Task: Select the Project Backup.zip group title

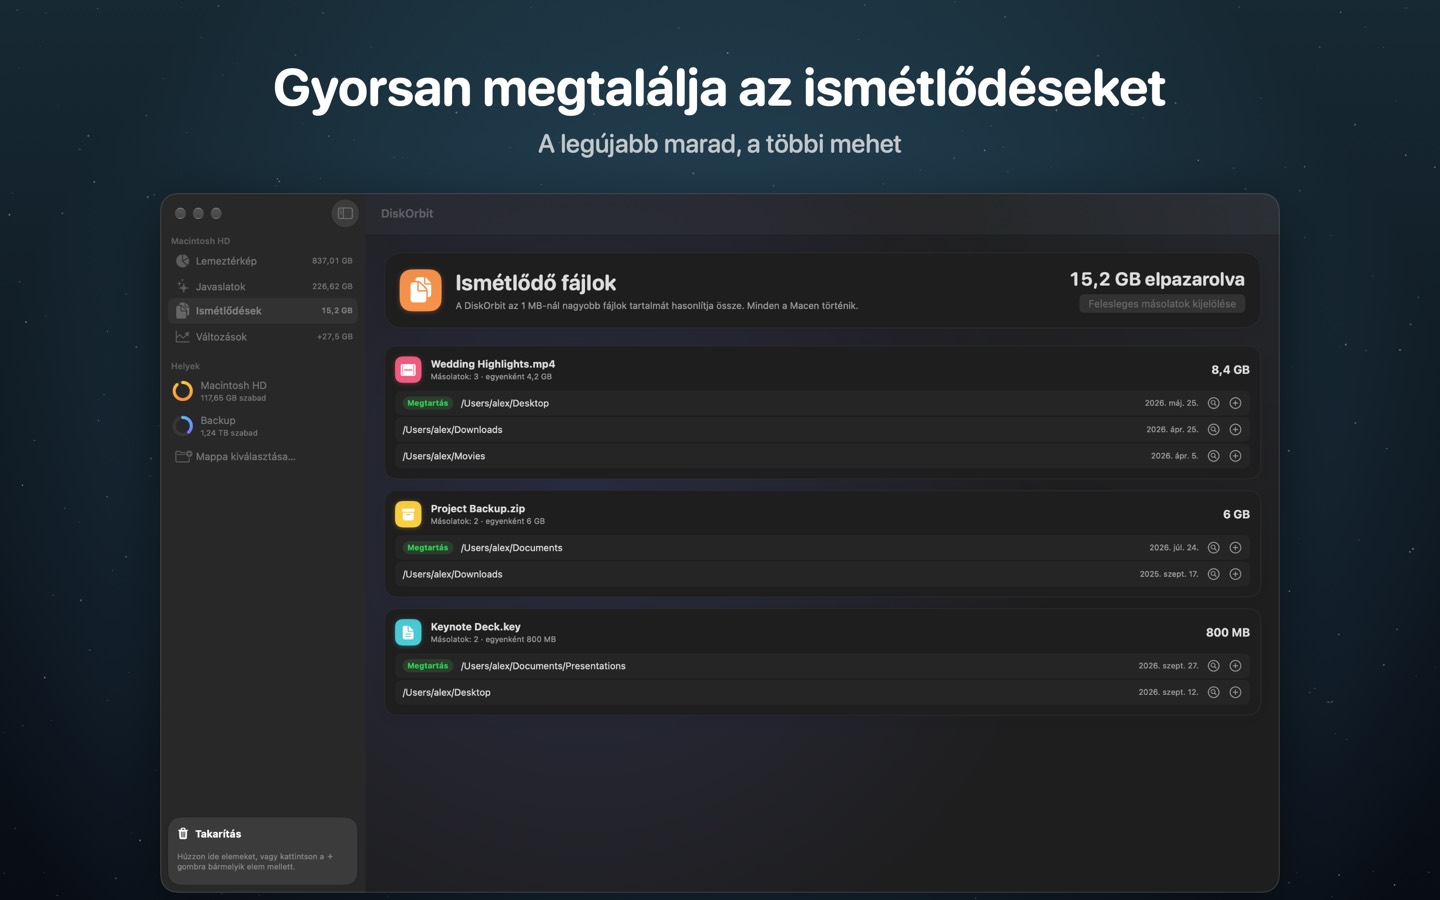Action: click(x=478, y=508)
